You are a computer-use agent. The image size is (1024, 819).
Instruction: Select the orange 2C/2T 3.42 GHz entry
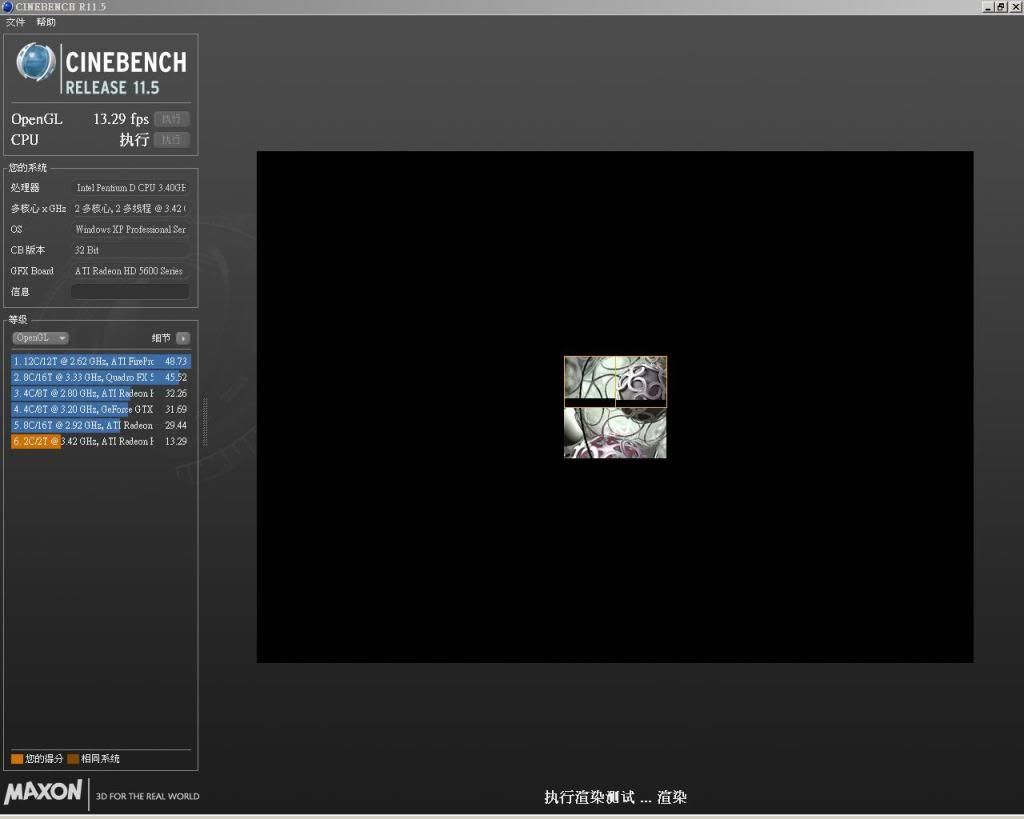click(100, 441)
